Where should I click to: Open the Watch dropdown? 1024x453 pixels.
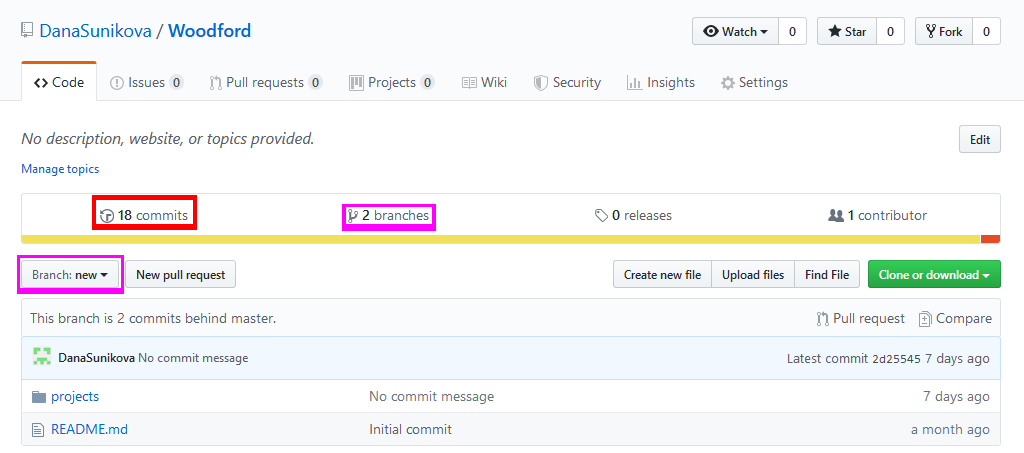pyautogui.click(x=735, y=32)
